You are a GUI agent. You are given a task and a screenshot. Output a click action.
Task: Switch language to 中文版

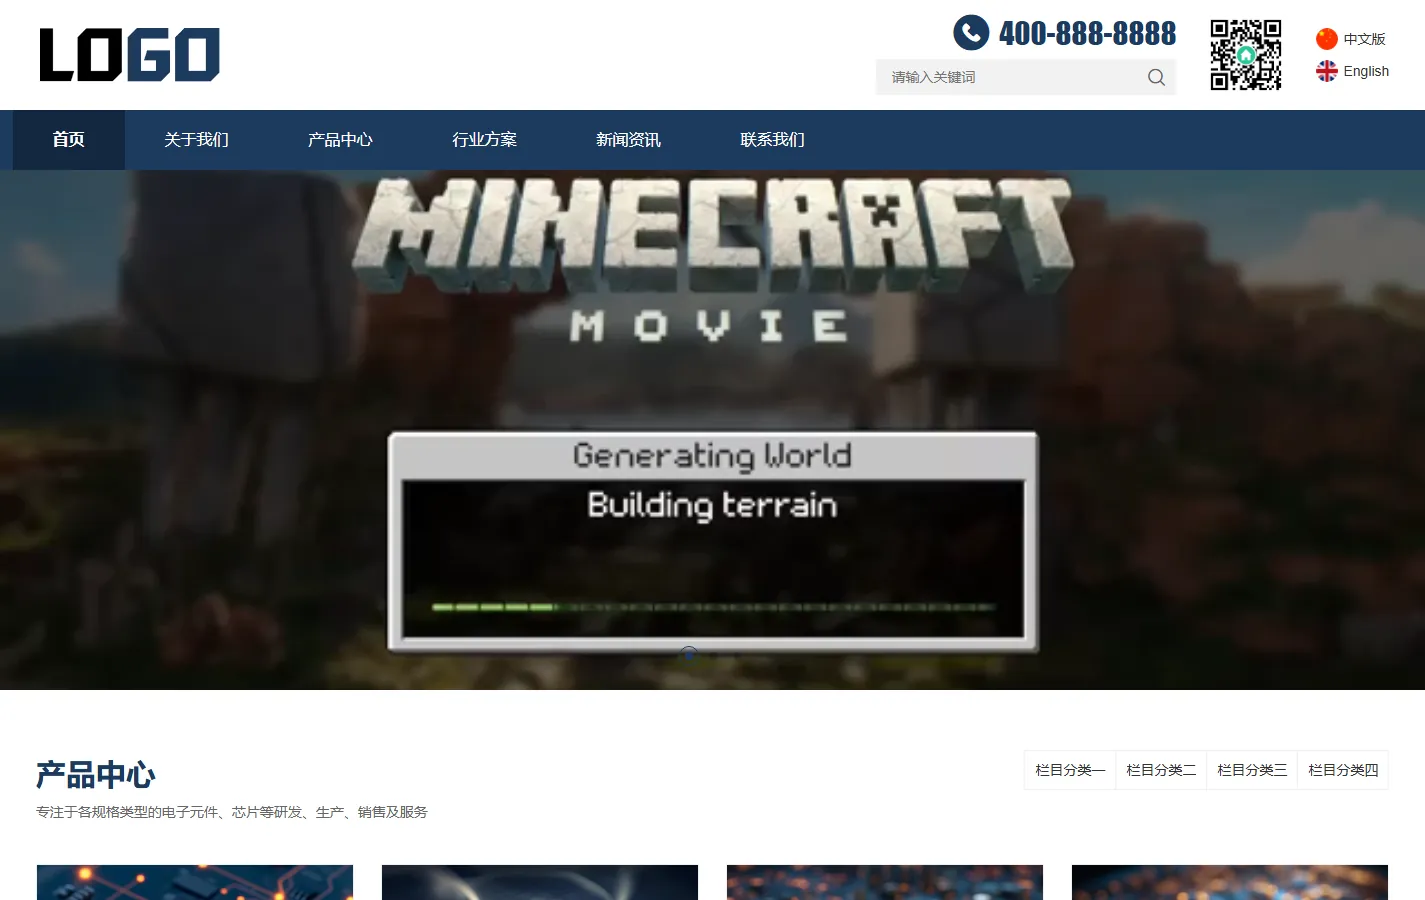coord(1364,39)
